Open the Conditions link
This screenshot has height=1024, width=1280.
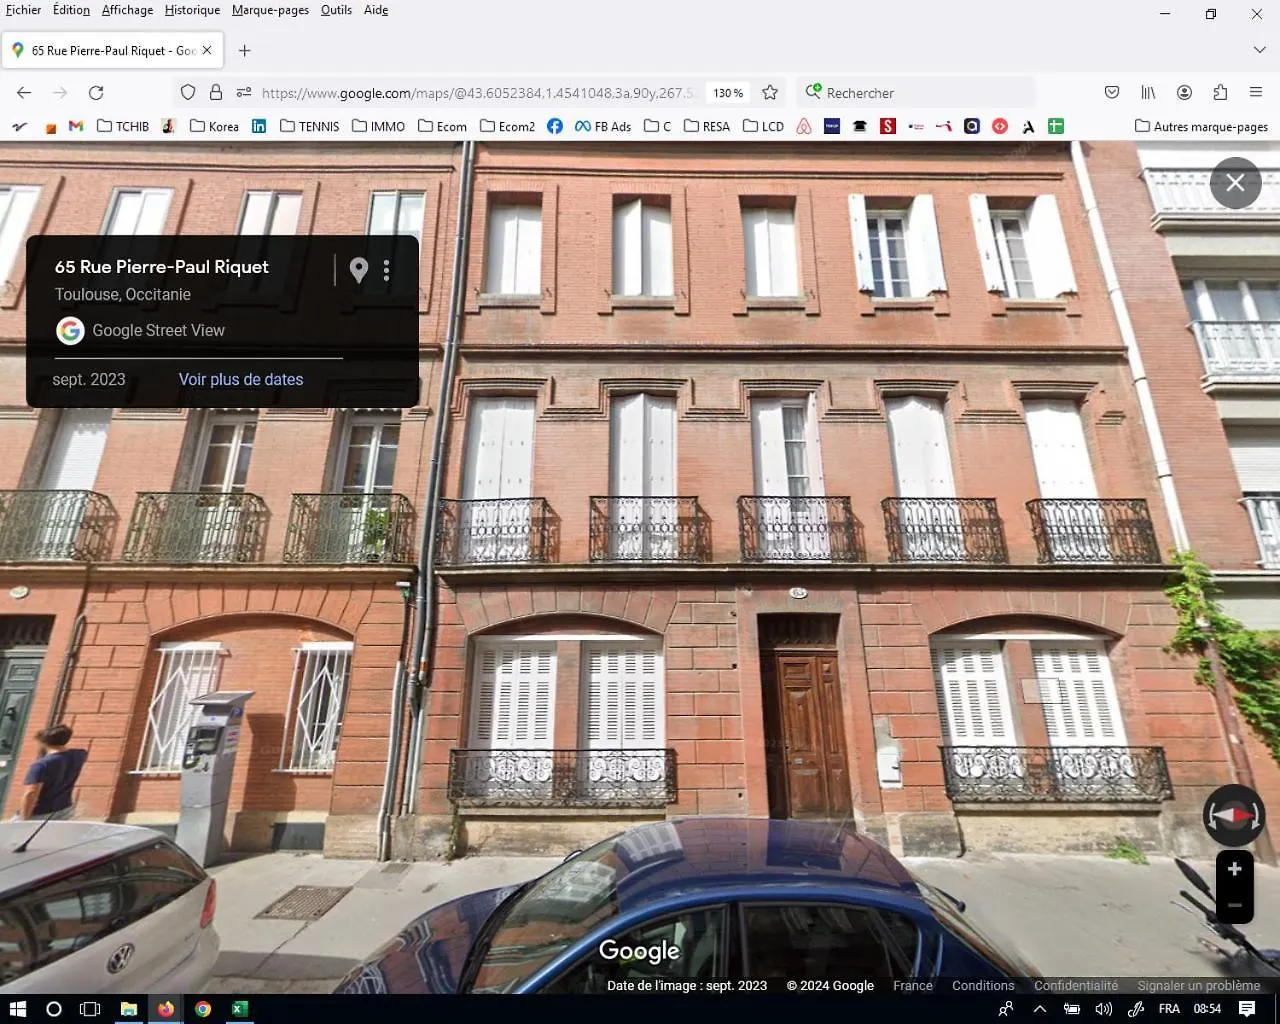pos(983,986)
